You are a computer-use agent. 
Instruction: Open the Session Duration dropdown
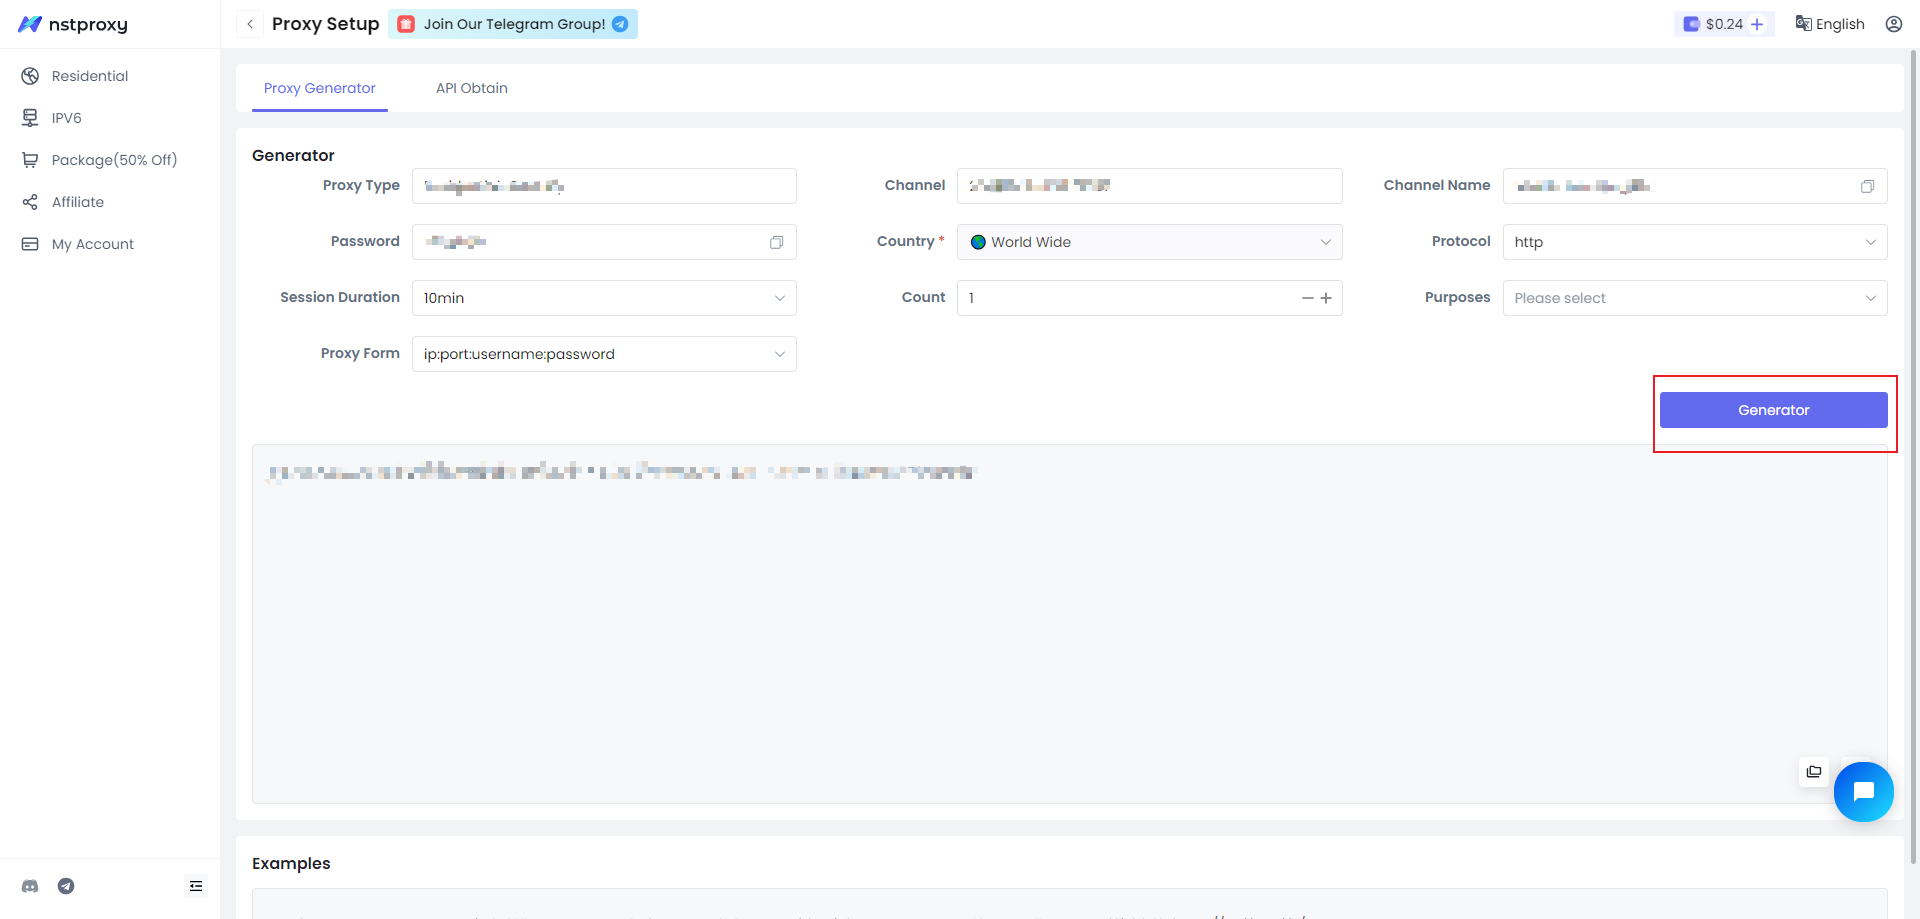604,298
